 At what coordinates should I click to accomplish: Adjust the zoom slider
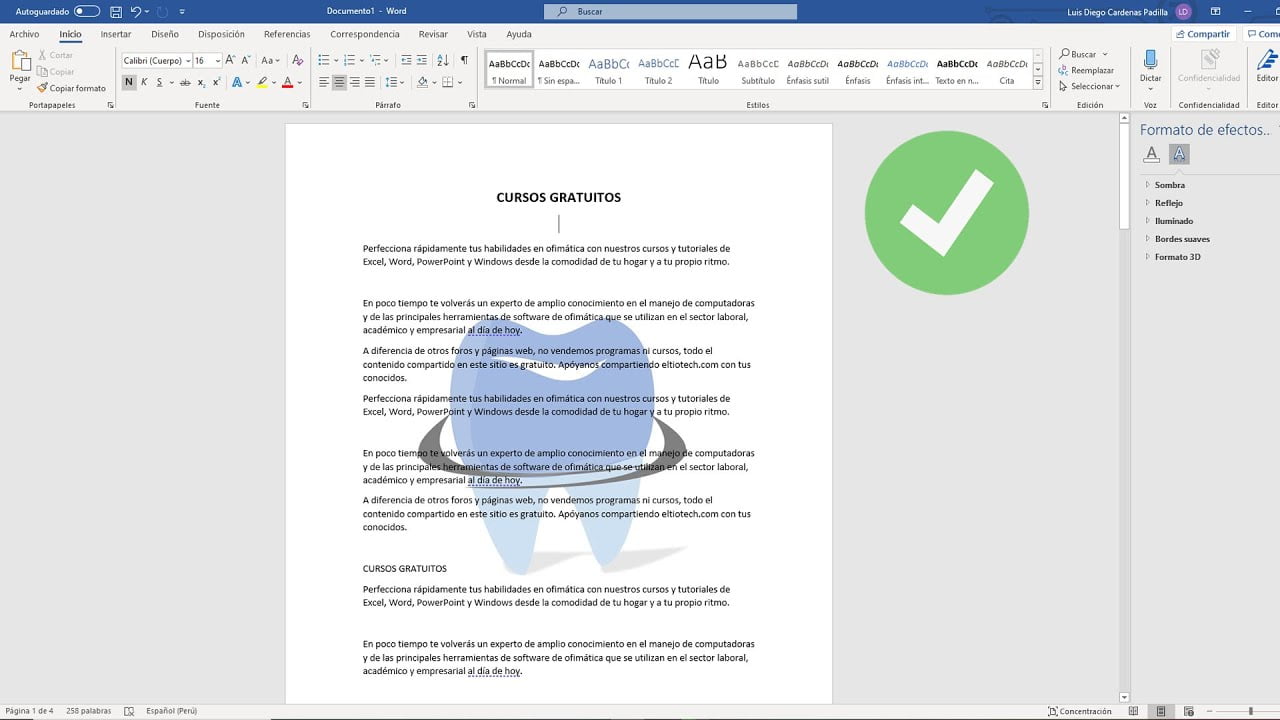pyautogui.click(x=1250, y=711)
